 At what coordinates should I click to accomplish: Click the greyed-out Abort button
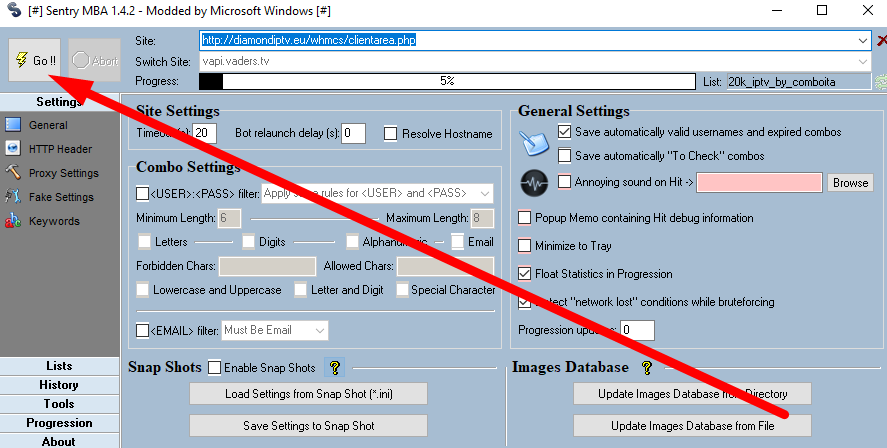(x=94, y=60)
